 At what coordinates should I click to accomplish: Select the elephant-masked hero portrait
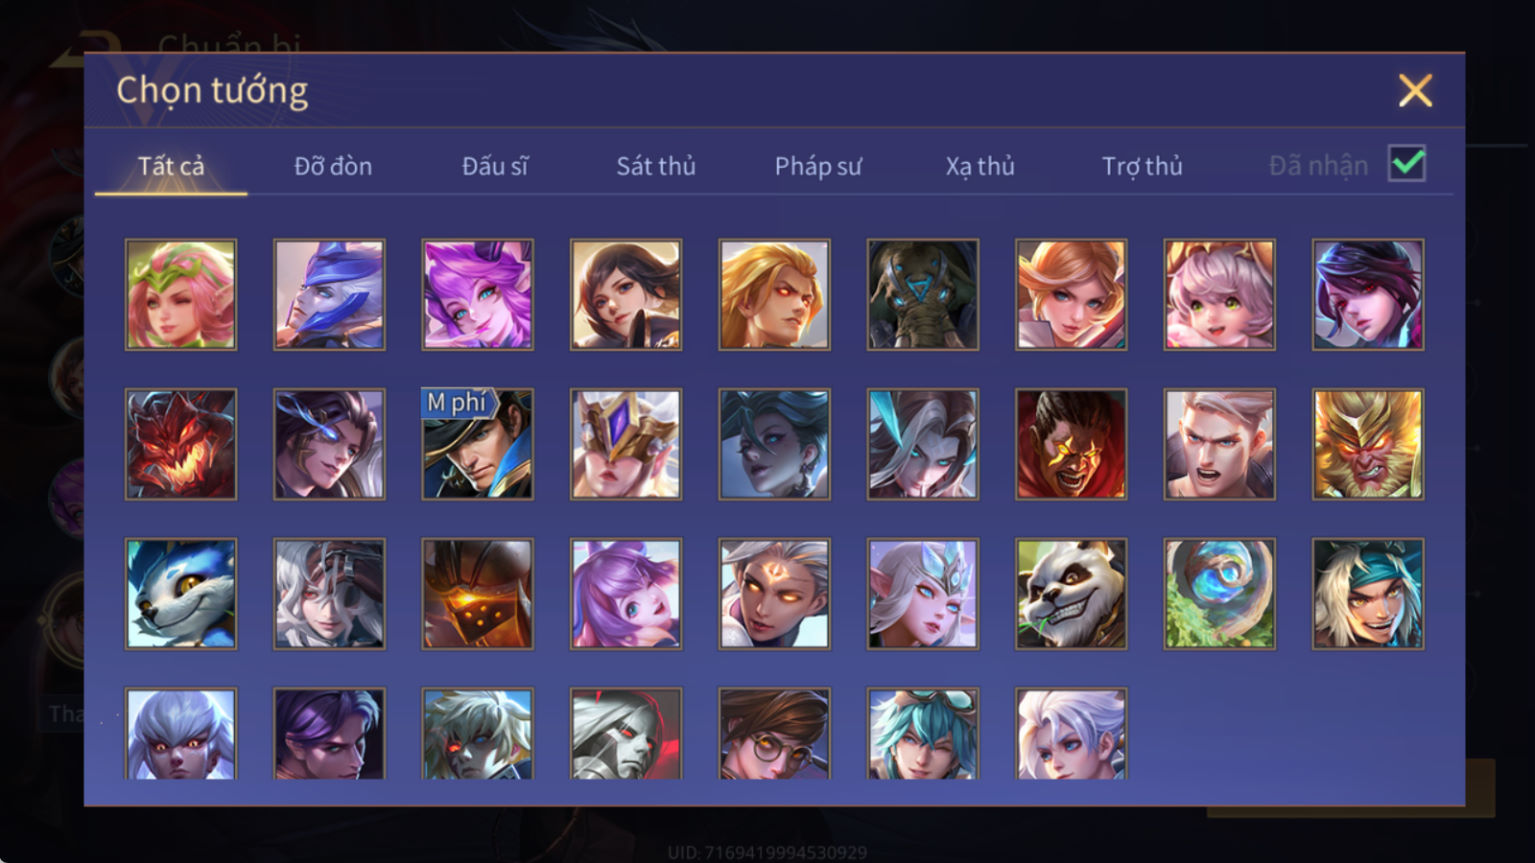pos(923,294)
